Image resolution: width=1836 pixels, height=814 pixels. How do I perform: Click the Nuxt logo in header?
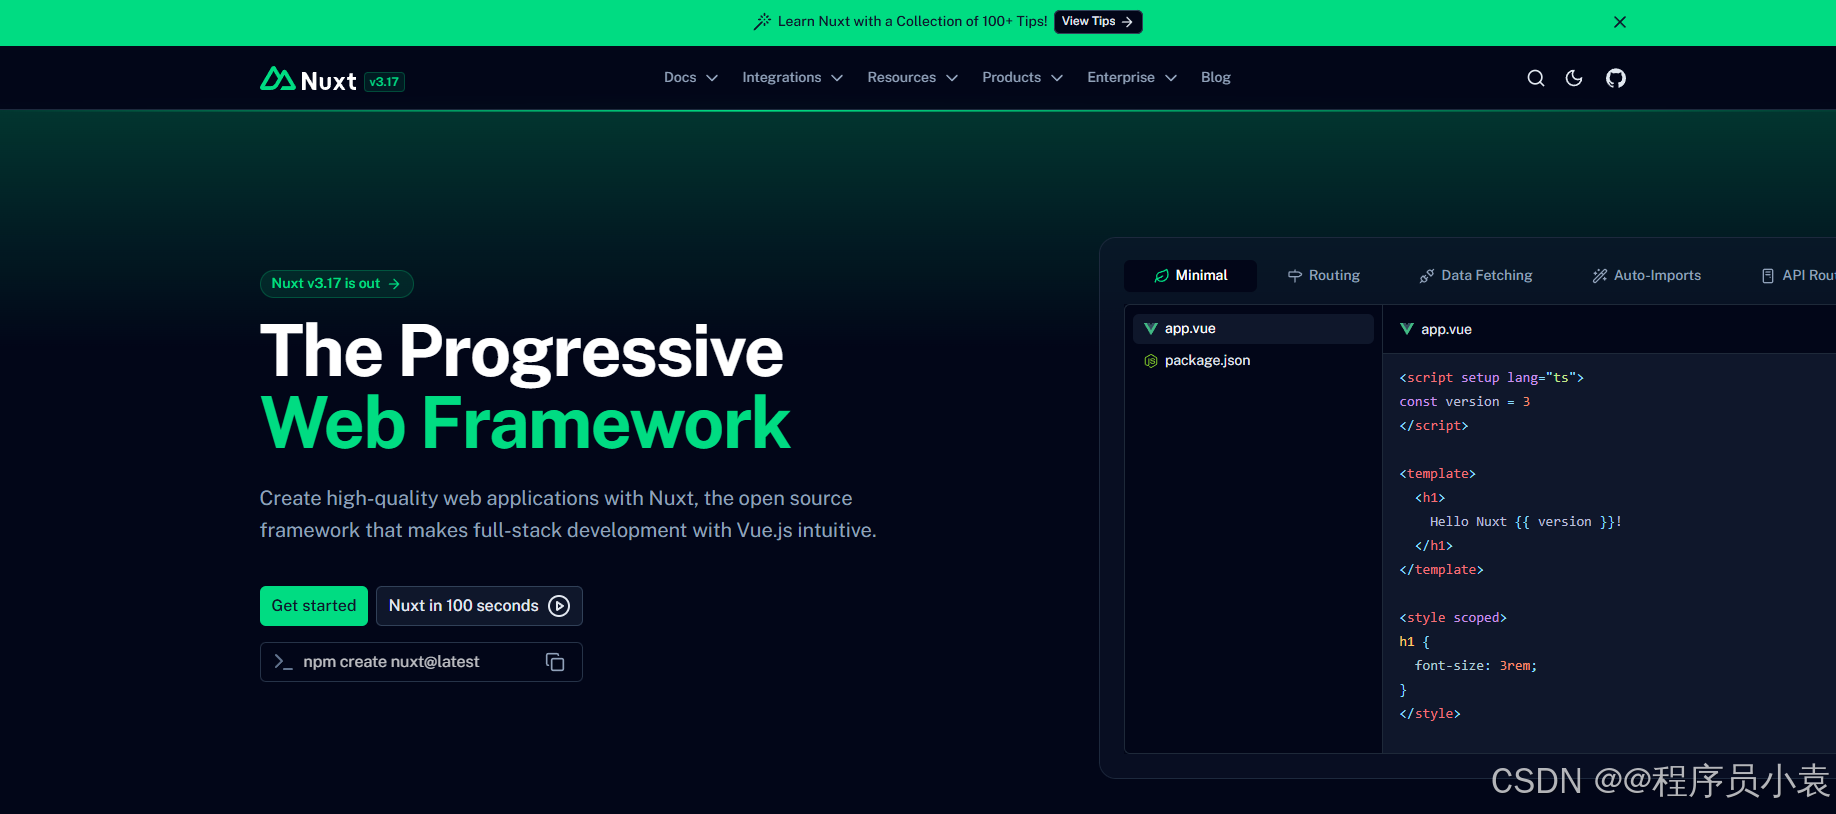click(x=308, y=80)
